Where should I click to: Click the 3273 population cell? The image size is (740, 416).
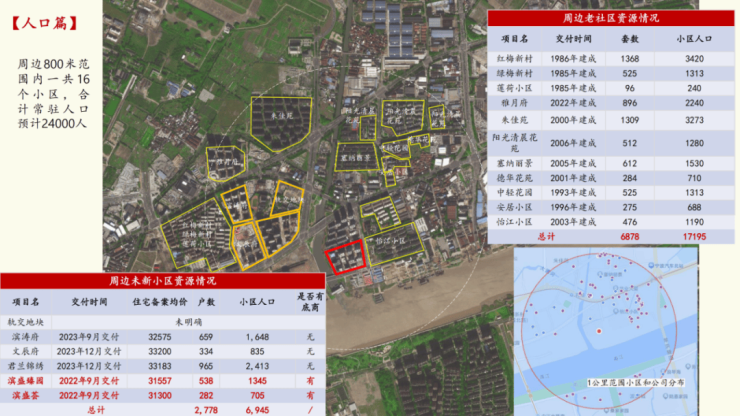pos(694,120)
